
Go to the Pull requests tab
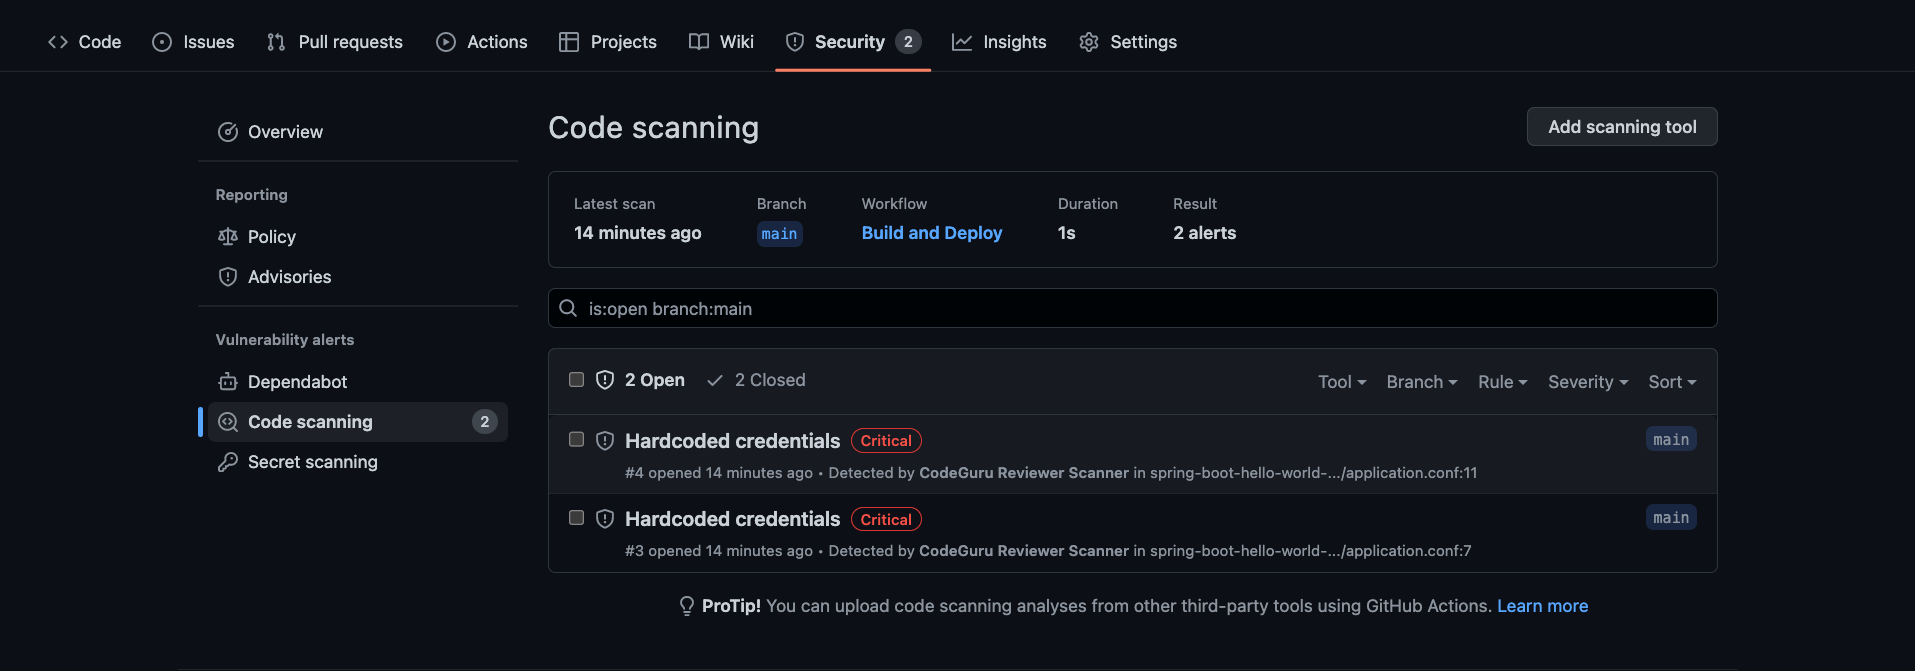tap(335, 42)
